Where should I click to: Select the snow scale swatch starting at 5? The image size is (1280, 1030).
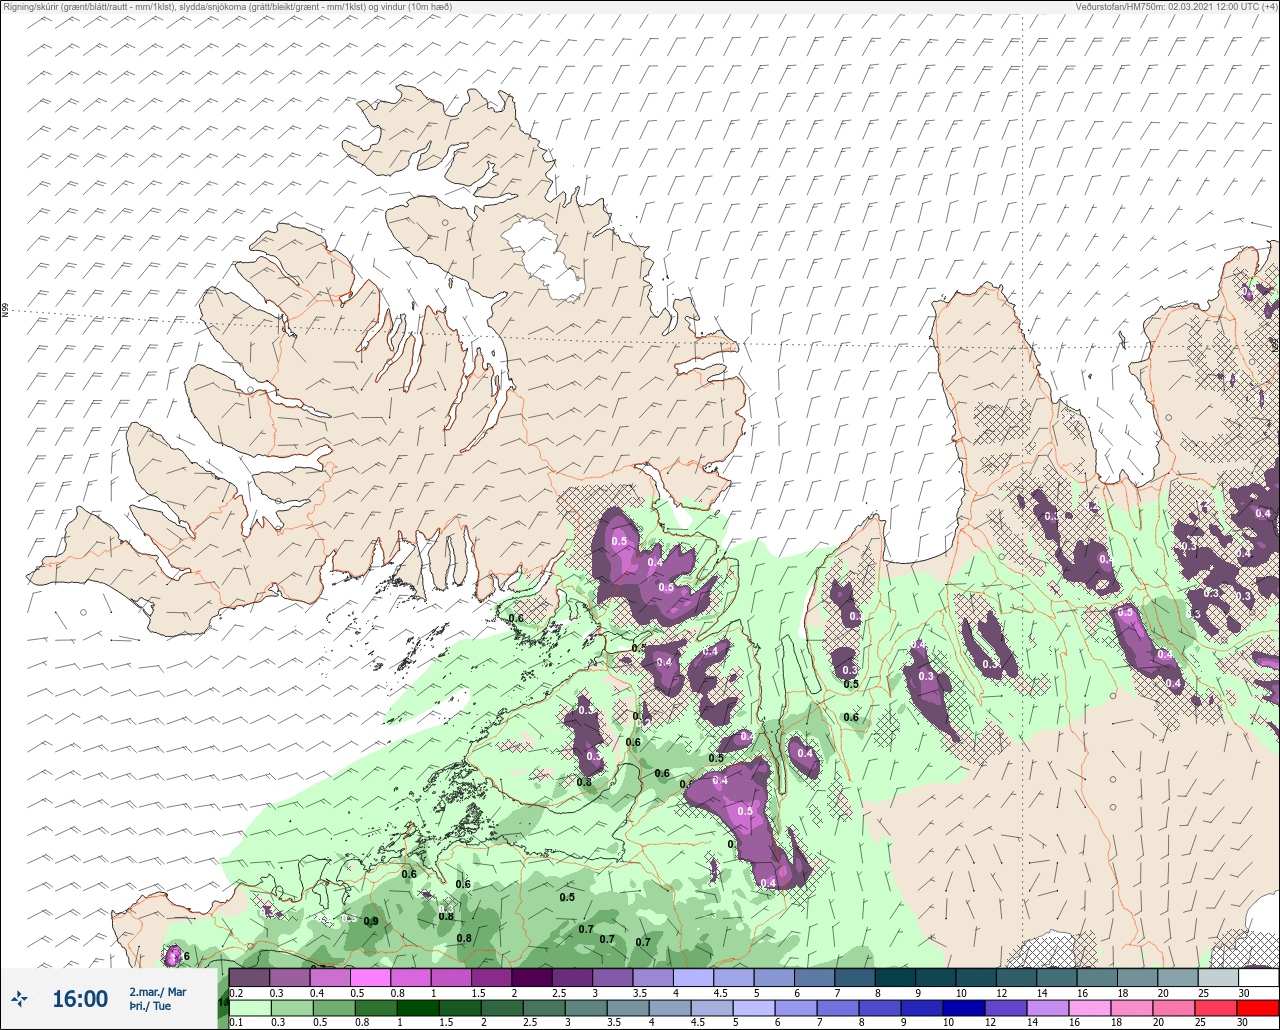point(774,977)
